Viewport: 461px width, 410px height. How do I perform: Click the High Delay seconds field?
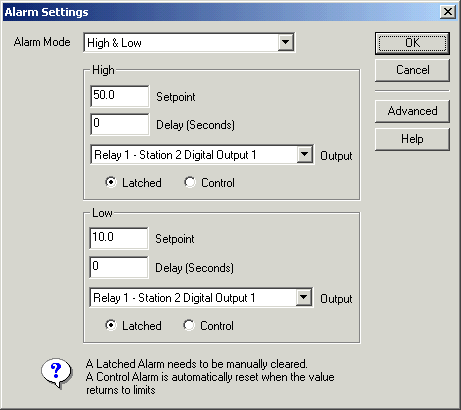click(120, 124)
